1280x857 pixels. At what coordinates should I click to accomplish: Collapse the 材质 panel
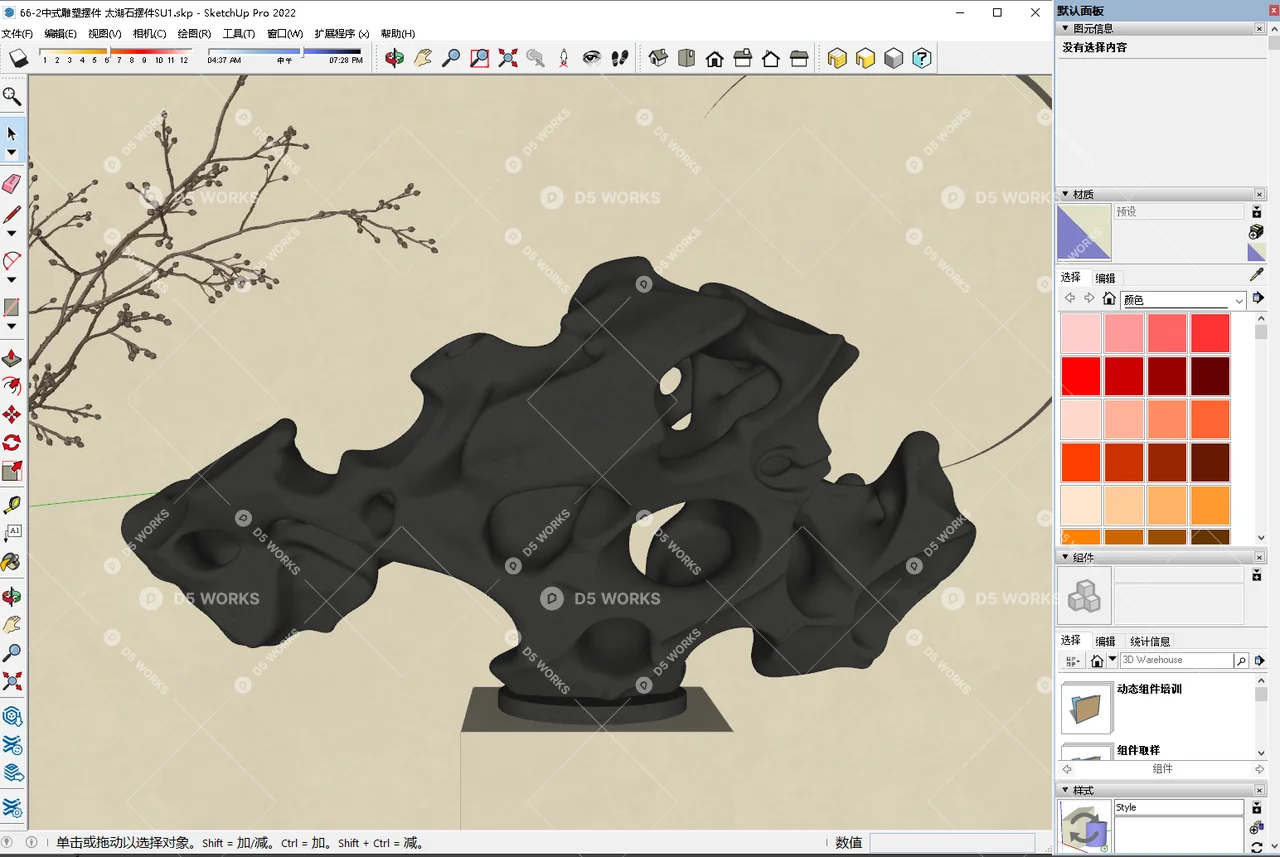[x=1066, y=194]
